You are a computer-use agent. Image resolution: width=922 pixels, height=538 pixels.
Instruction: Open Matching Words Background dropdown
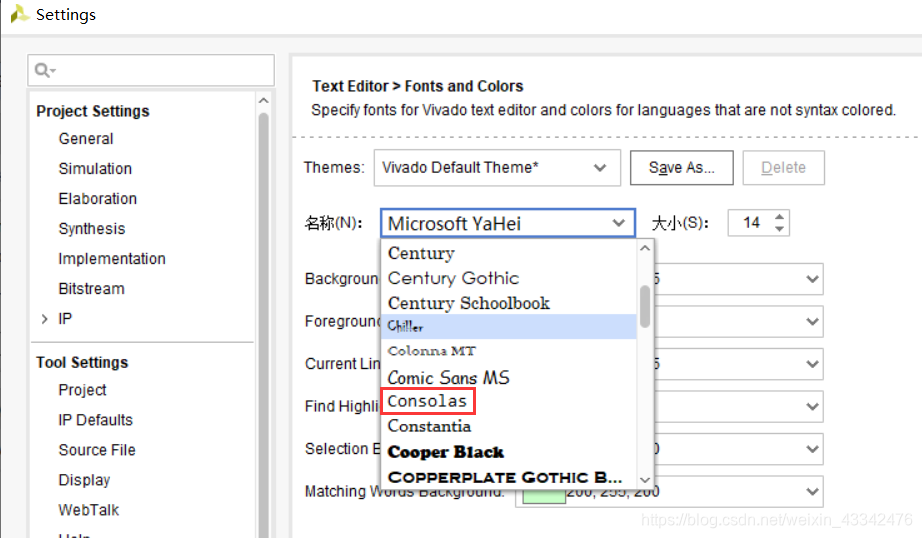tap(812, 492)
